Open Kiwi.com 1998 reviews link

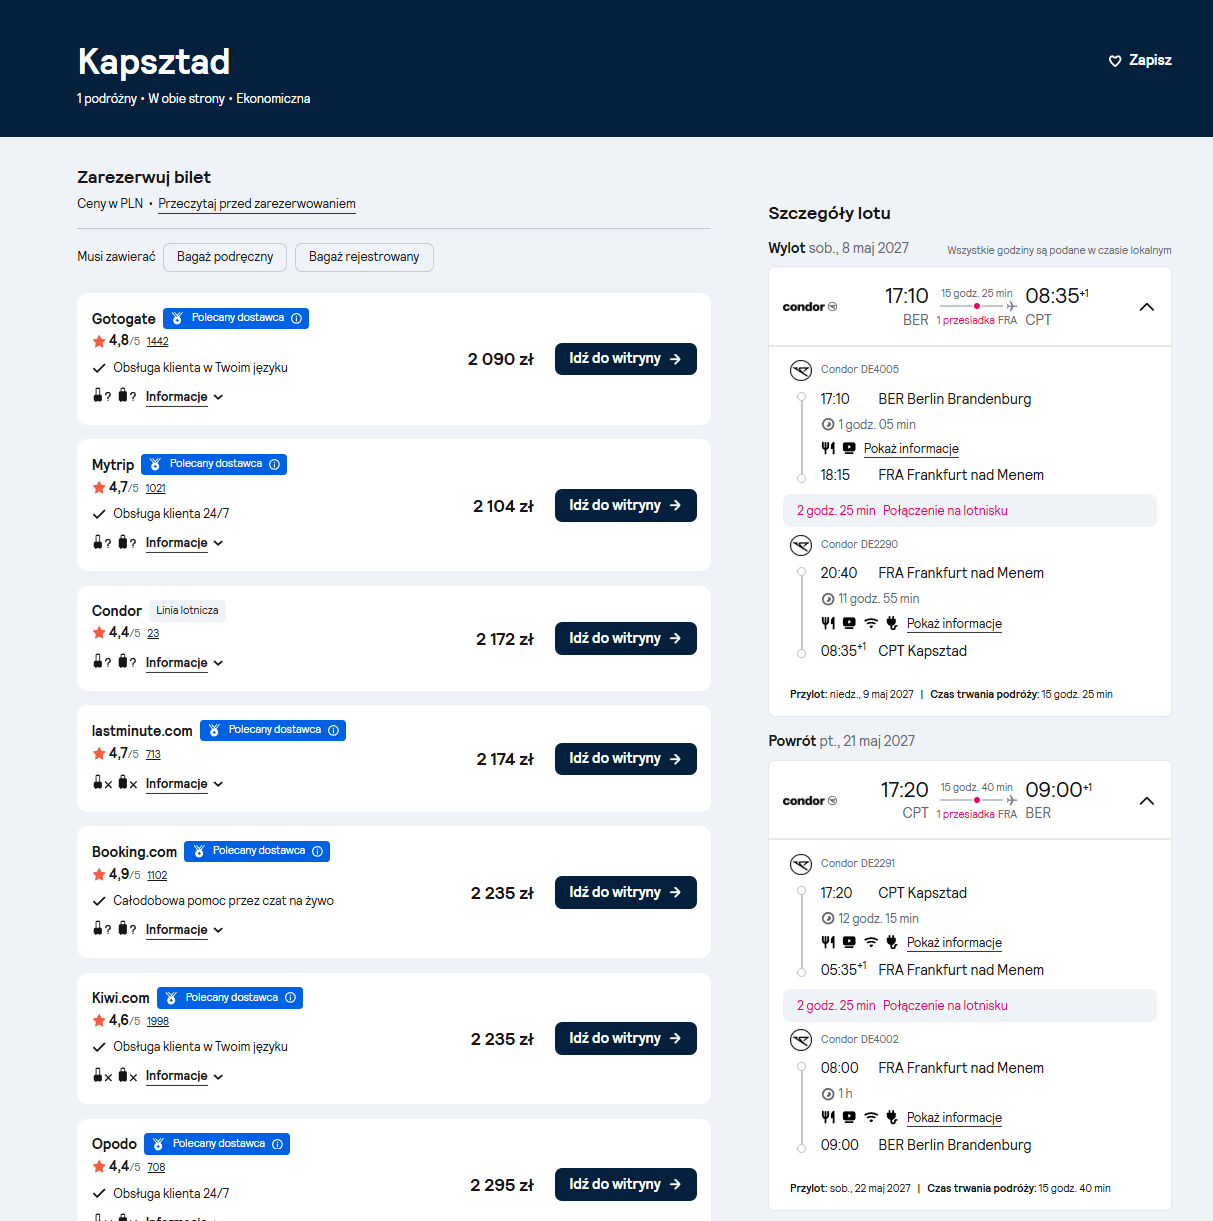coord(158,1022)
